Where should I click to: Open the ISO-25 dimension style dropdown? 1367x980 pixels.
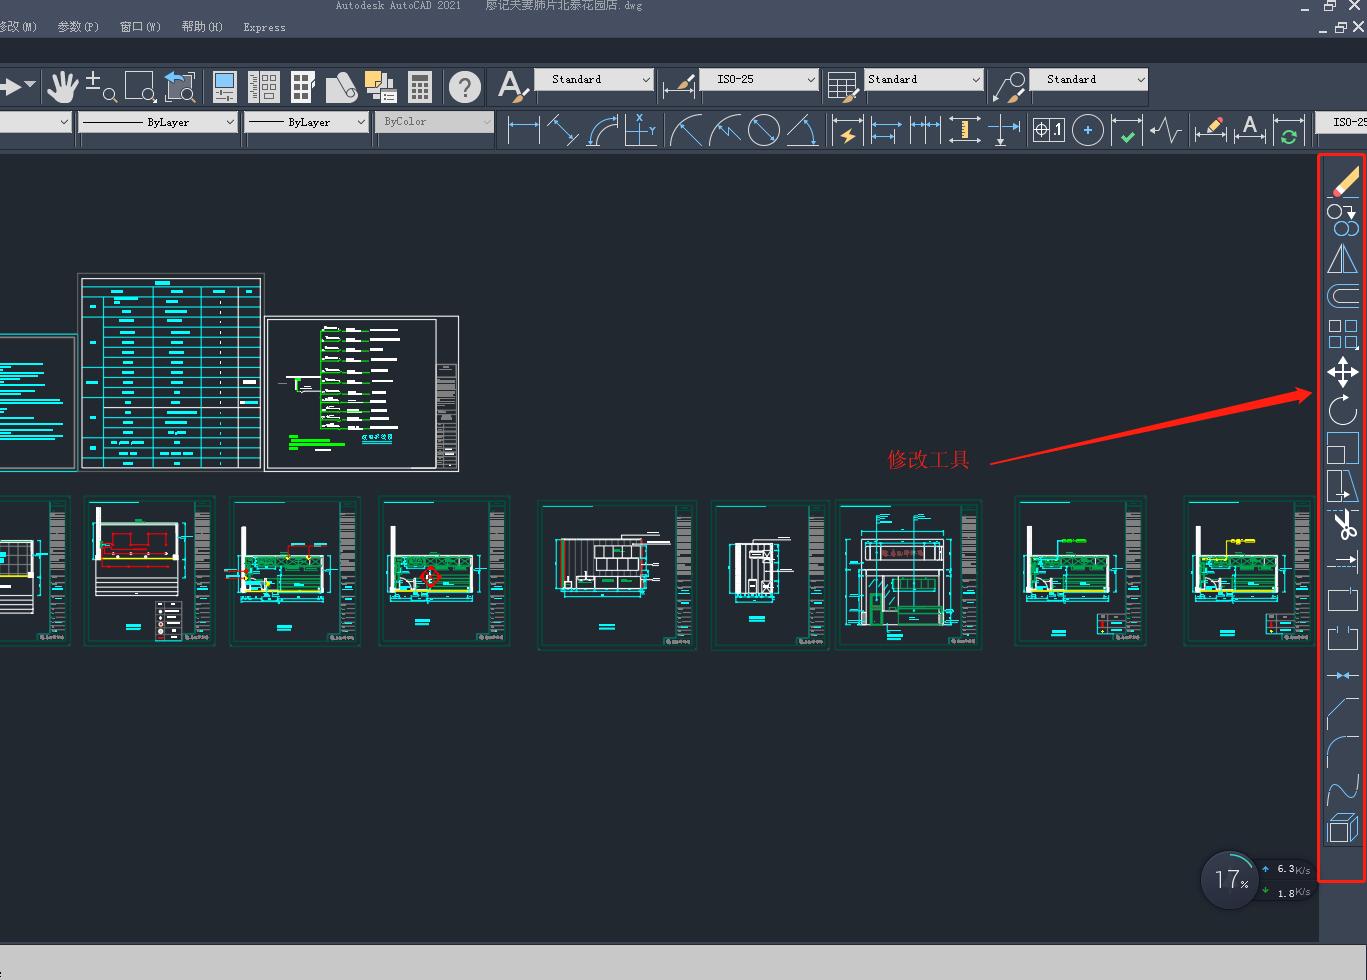pyautogui.click(x=758, y=79)
